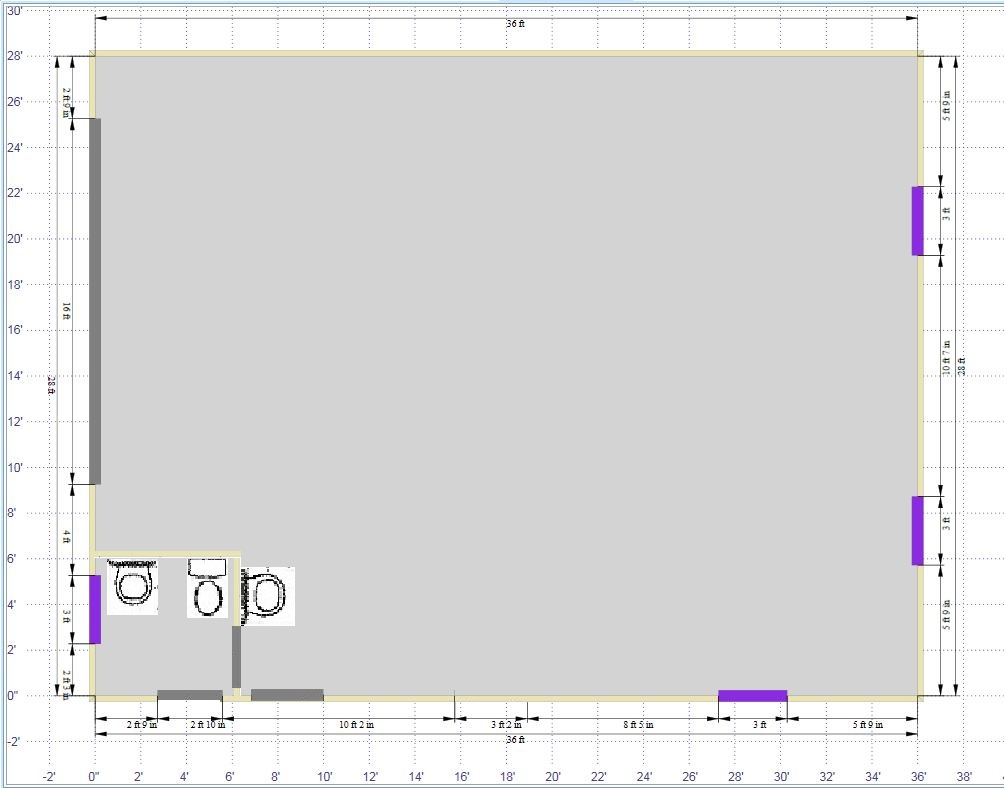Select the toilet with tank inside the bathroom
The image size is (1004, 788).
(208, 588)
